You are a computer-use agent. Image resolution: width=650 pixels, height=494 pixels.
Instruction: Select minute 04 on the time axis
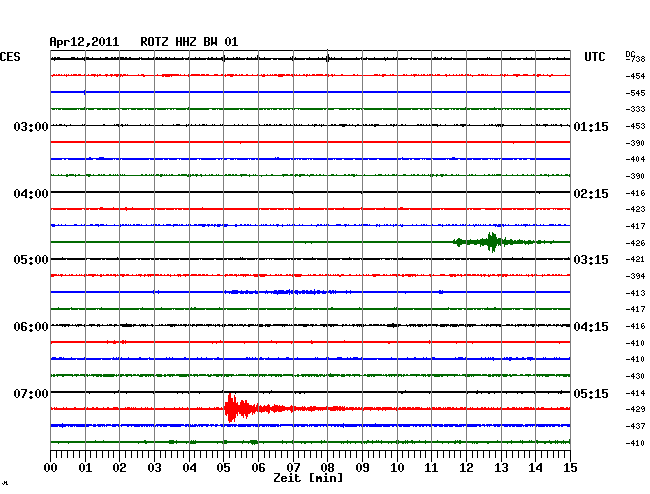pyautogui.click(x=189, y=467)
